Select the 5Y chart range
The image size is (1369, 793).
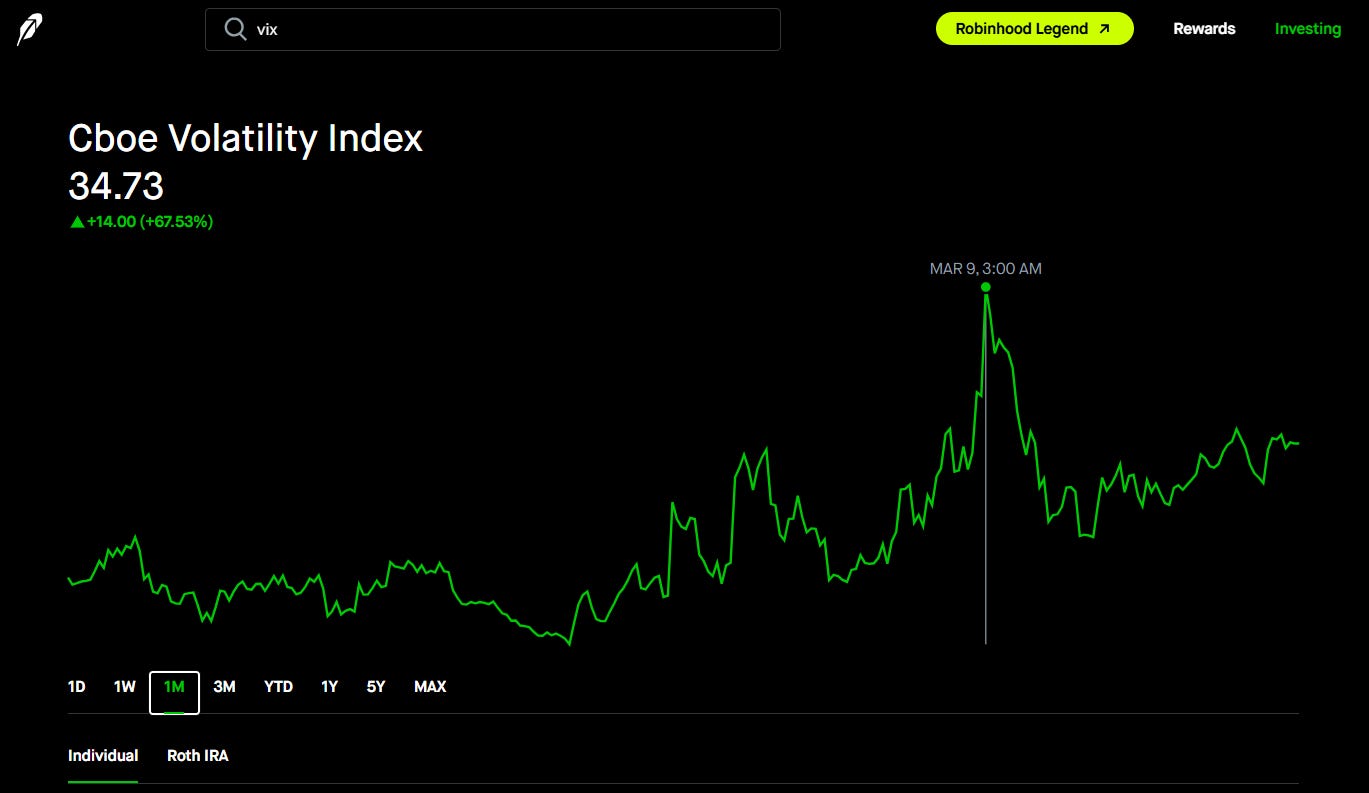click(376, 687)
